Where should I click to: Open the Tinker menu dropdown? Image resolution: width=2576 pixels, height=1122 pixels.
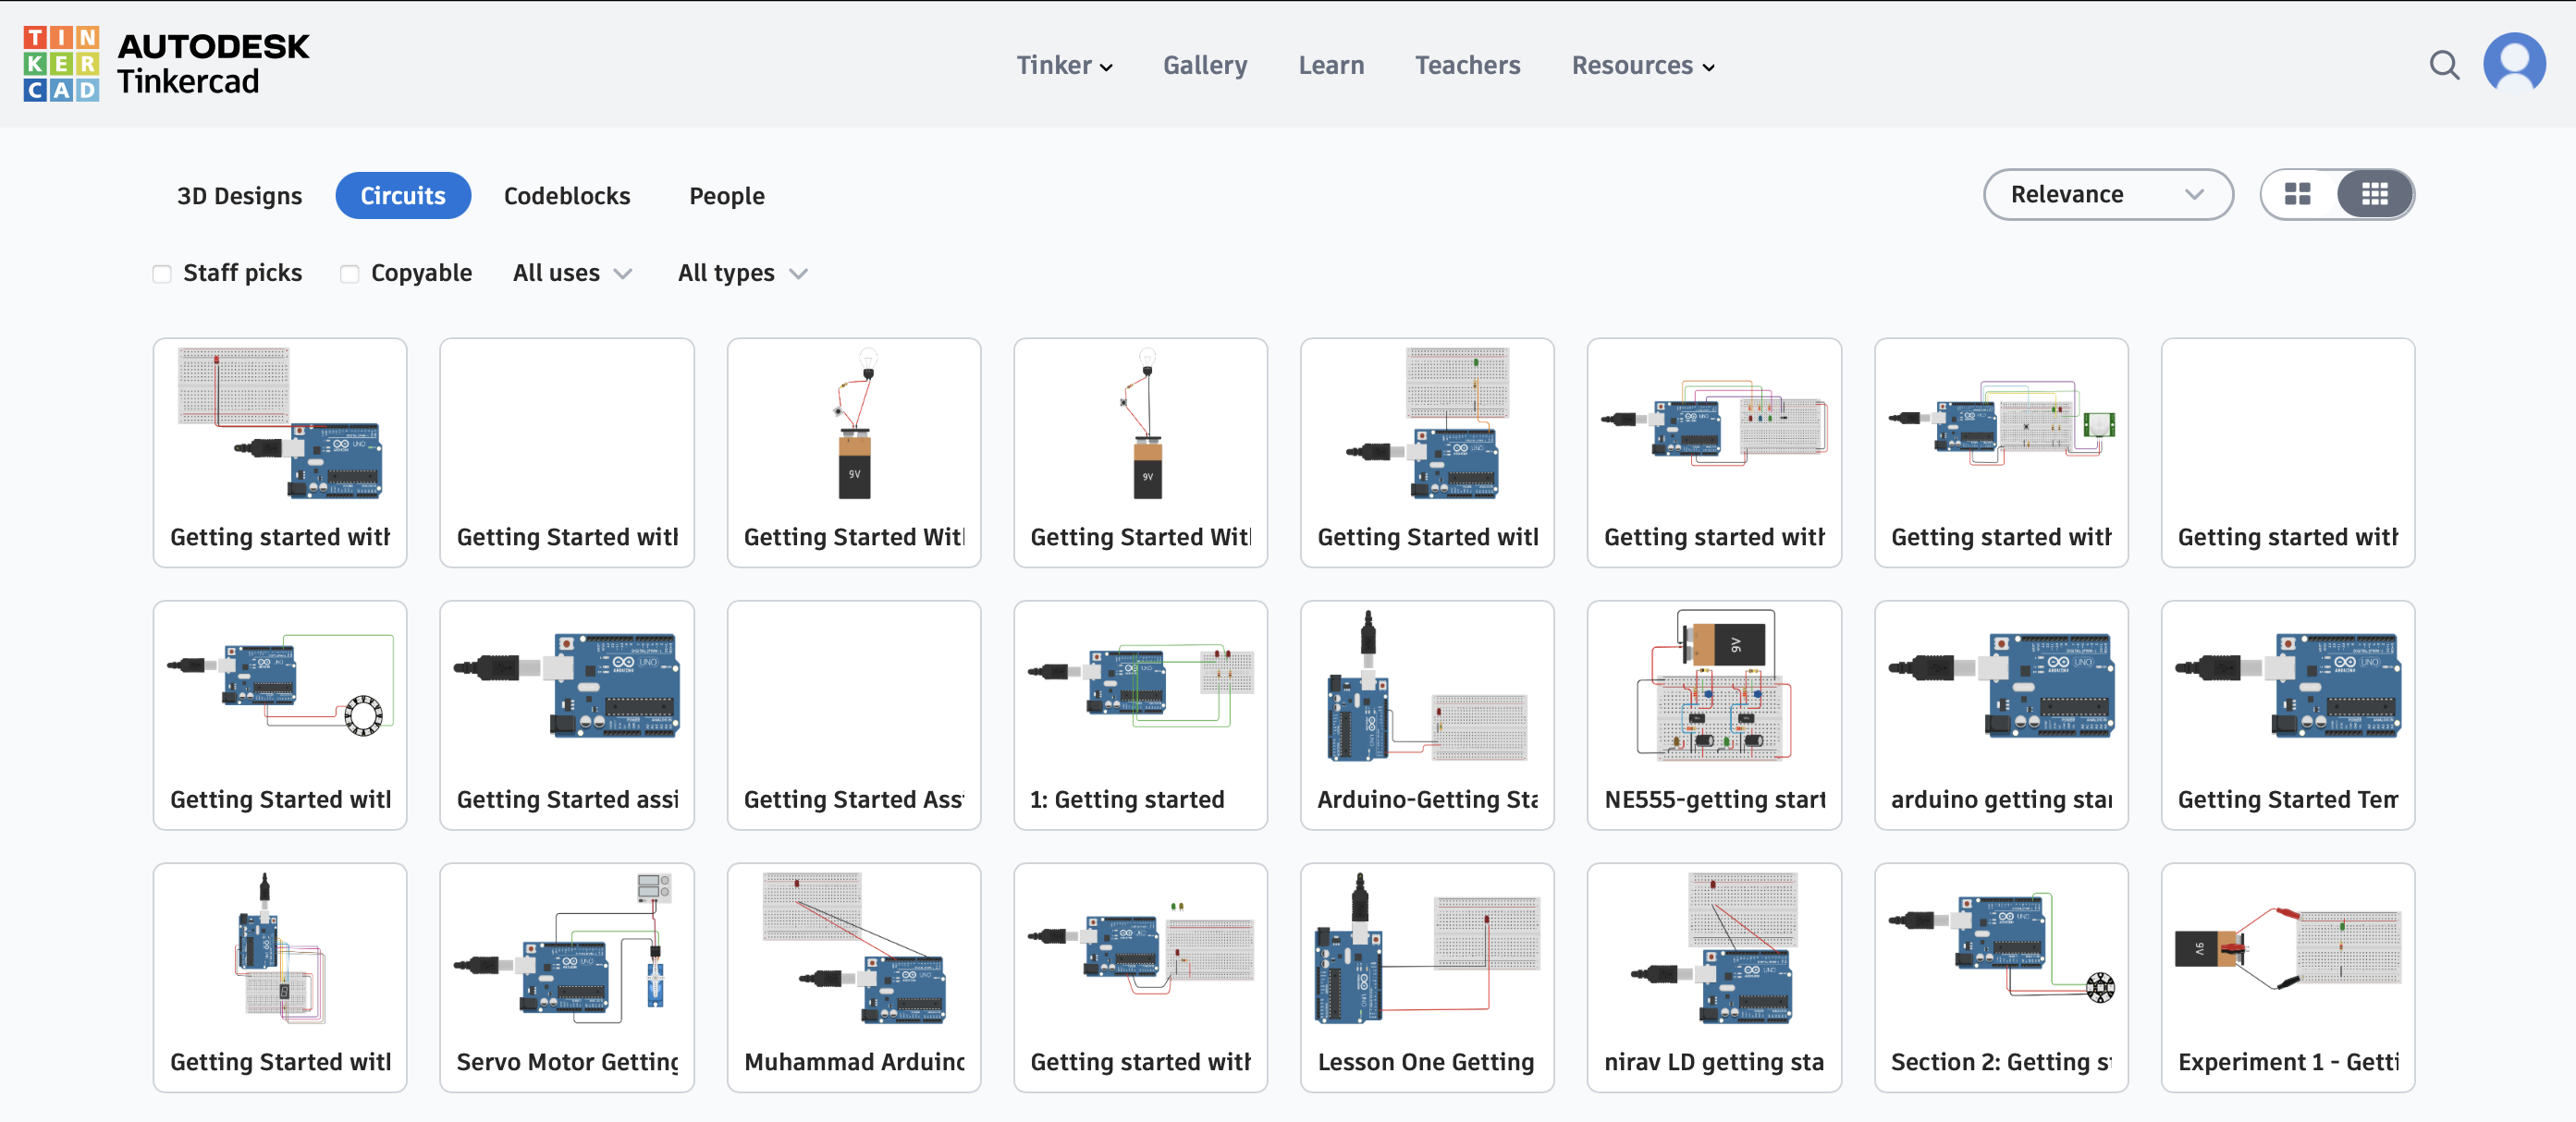(x=1064, y=65)
